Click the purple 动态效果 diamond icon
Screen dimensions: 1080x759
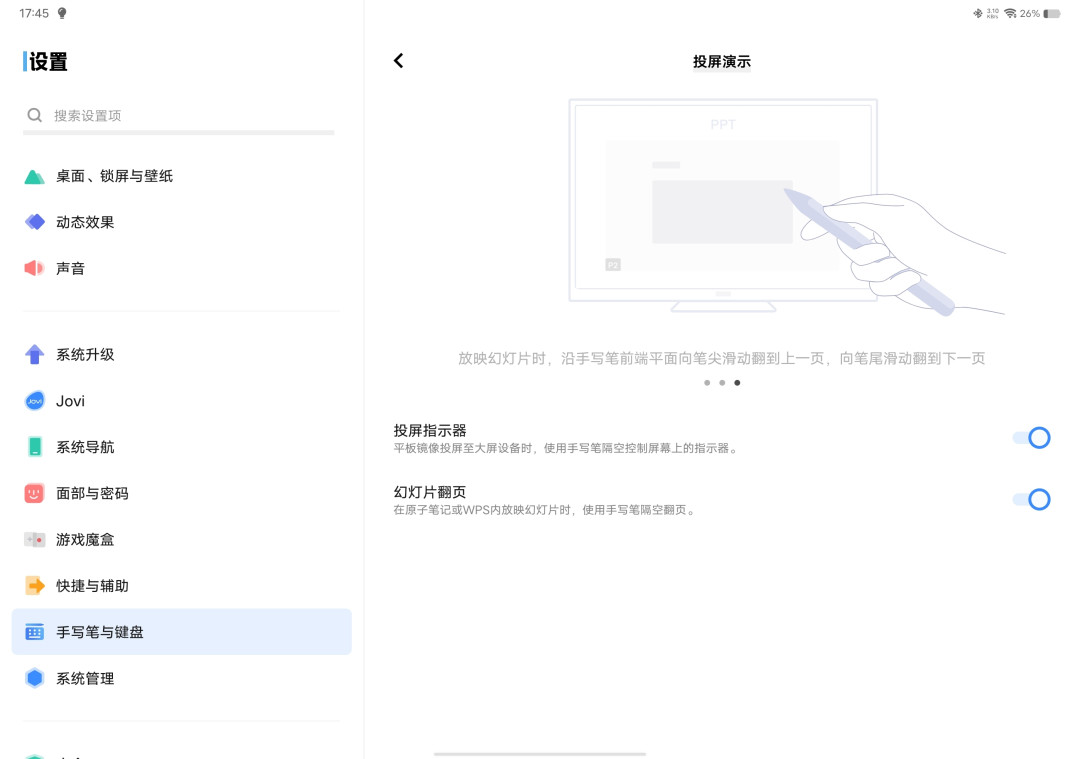pyautogui.click(x=34, y=222)
